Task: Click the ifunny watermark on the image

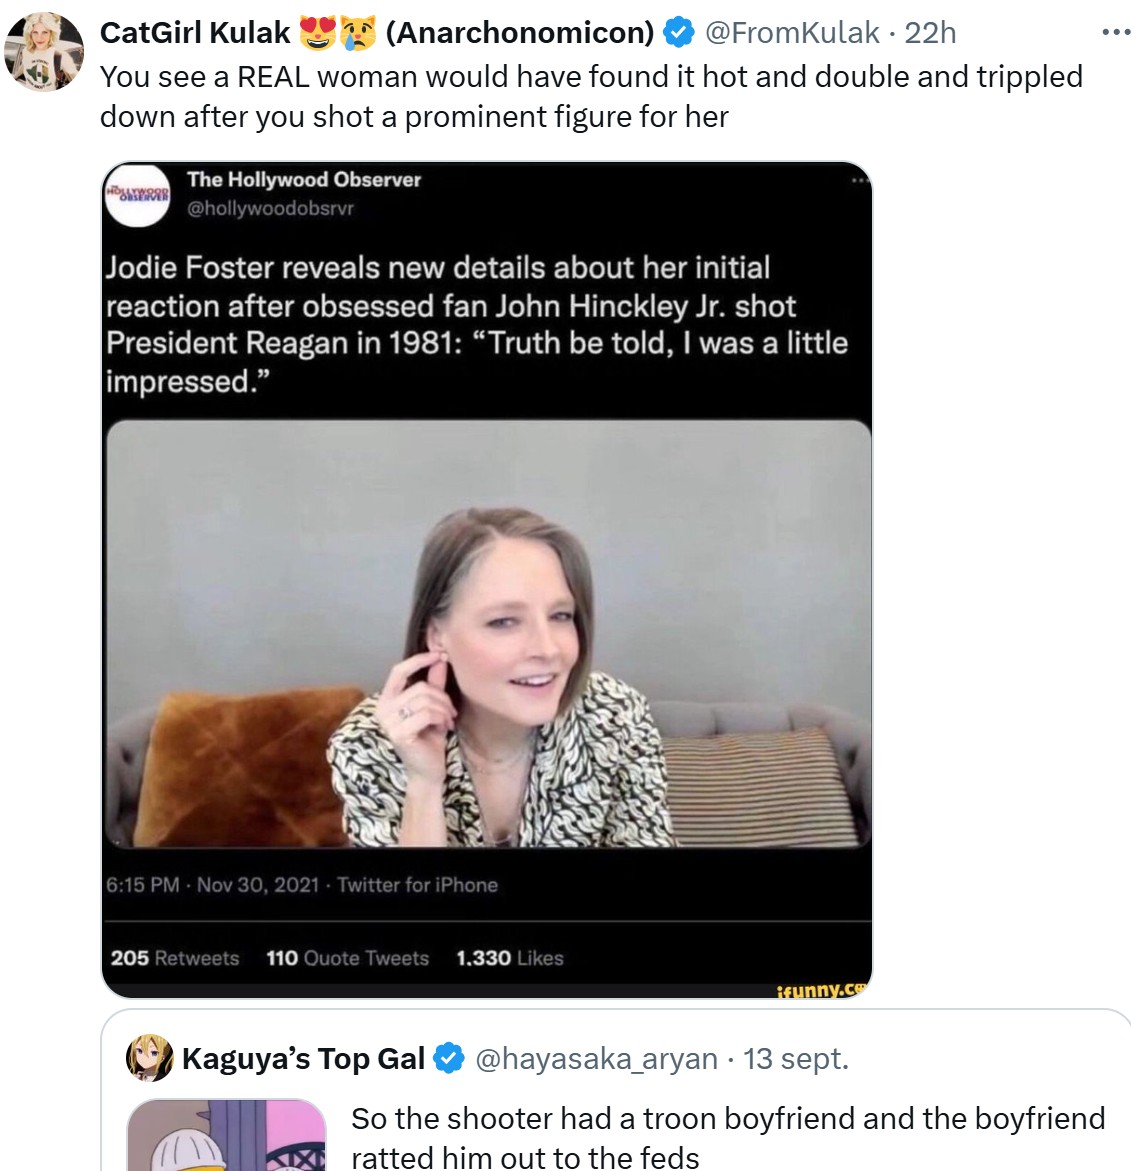Action: [x=820, y=990]
